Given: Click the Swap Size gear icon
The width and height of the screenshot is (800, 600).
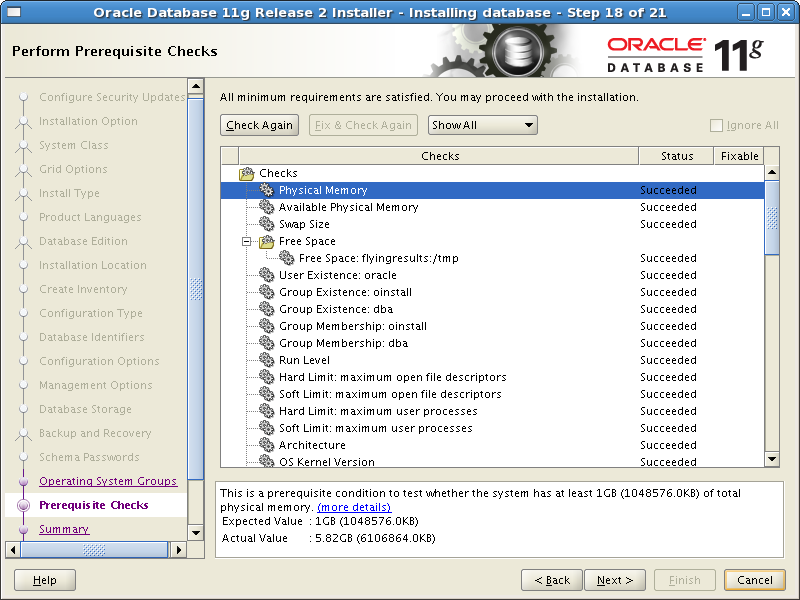Looking at the screenshot, I should [266, 223].
